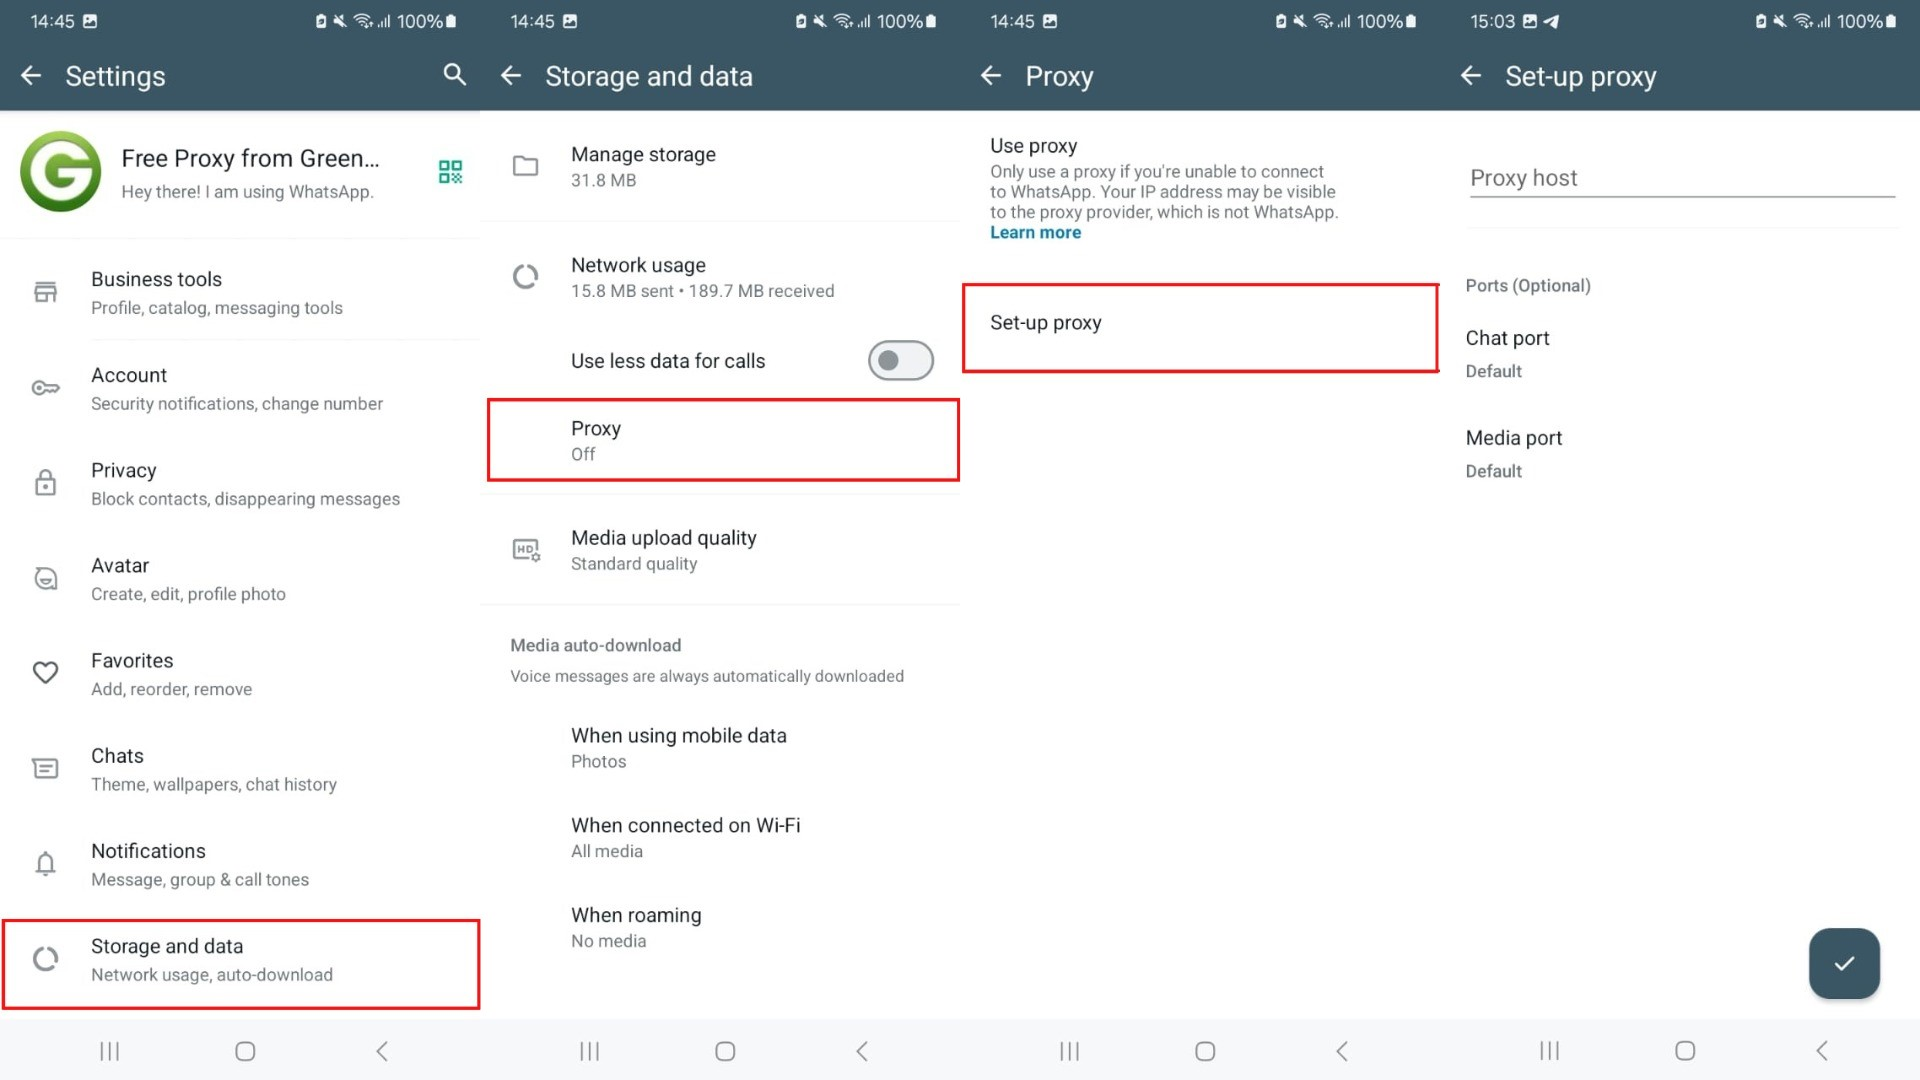Open the Learn more link
The width and height of the screenshot is (1920, 1080).
click(x=1035, y=231)
